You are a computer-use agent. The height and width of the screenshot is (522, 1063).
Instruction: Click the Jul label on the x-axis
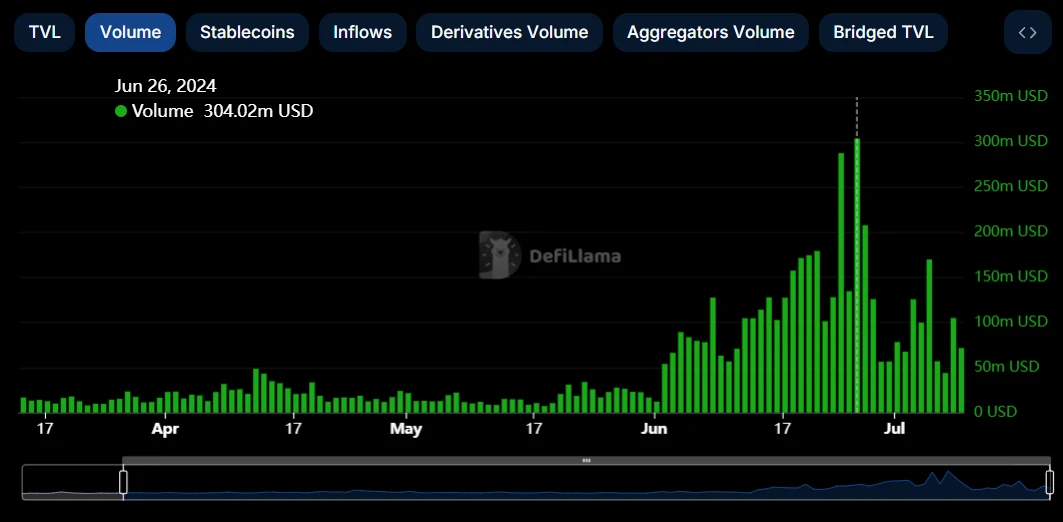point(895,429)
